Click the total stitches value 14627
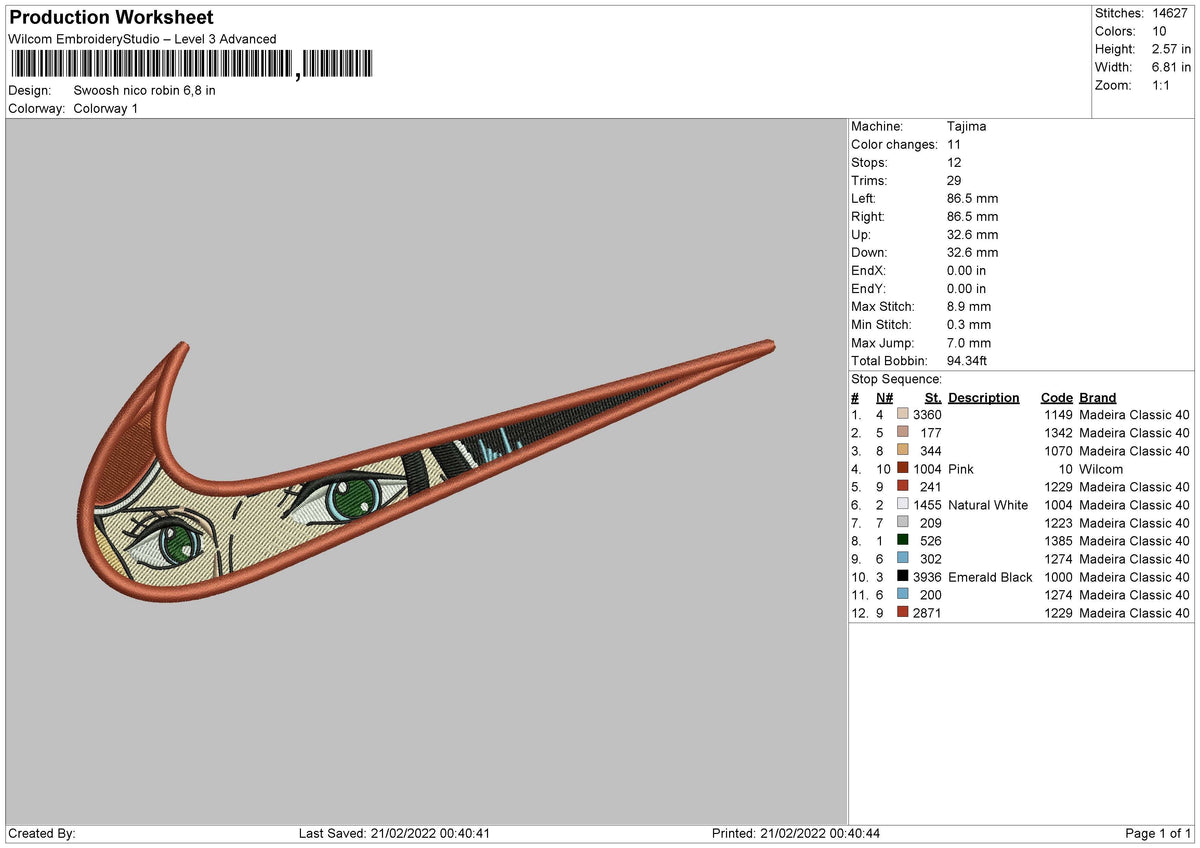 1169,13
